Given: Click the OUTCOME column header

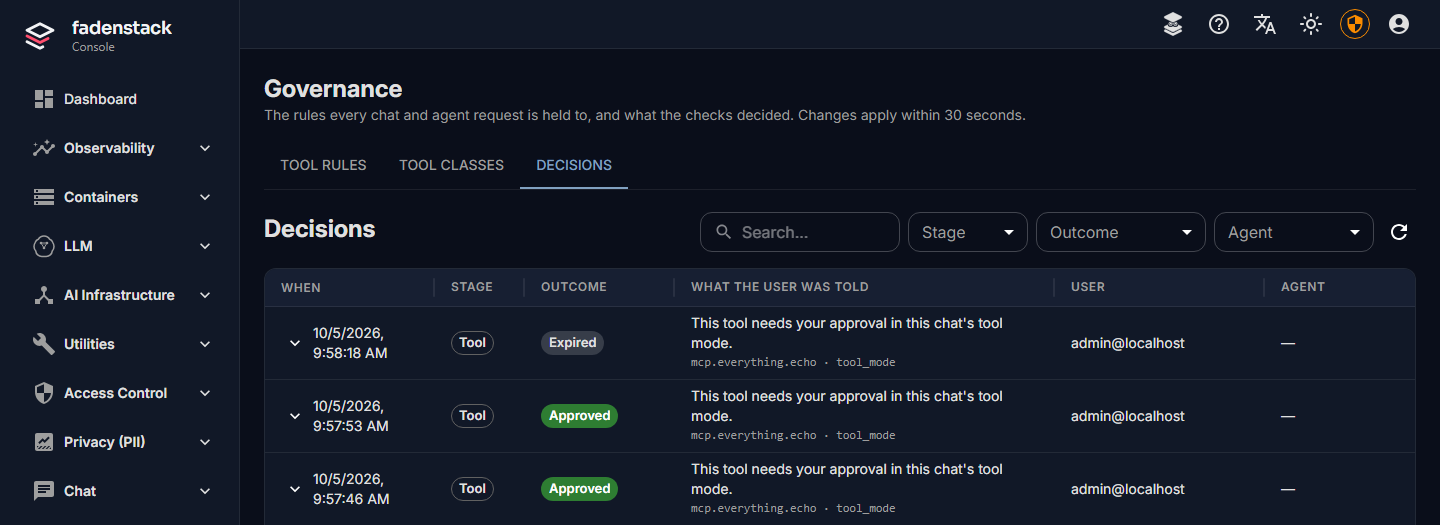Looking at the screenshot, I should tap(574, 287).
